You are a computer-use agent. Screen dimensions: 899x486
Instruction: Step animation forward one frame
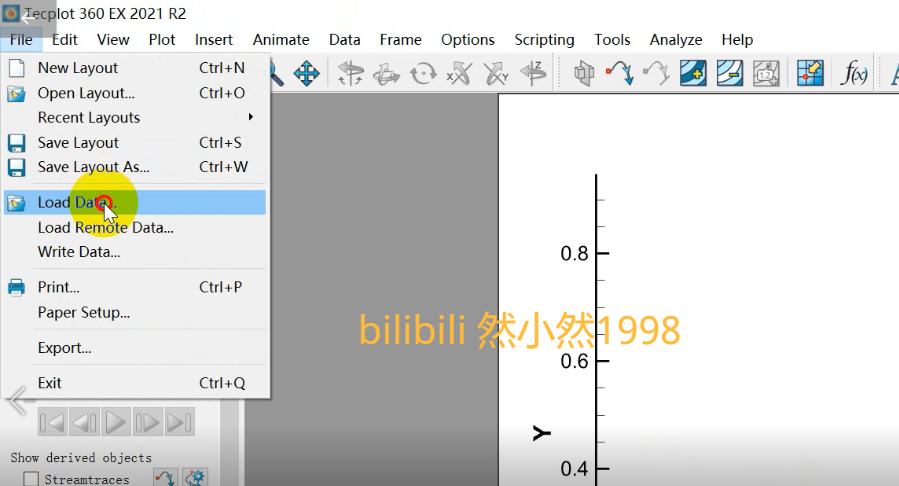(x=147, y=423)
